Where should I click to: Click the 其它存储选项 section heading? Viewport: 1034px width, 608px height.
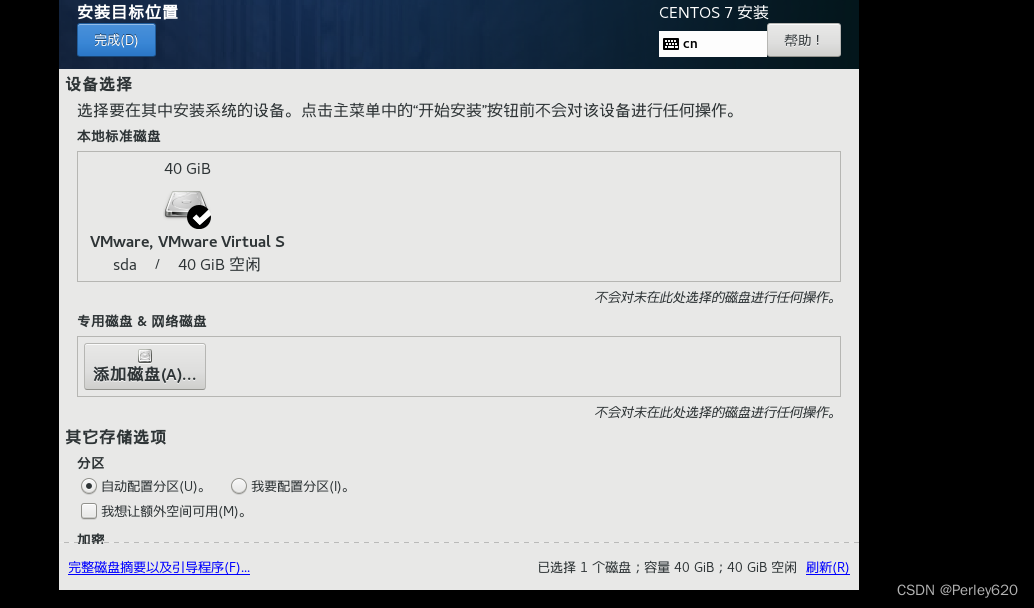(115, 437)
